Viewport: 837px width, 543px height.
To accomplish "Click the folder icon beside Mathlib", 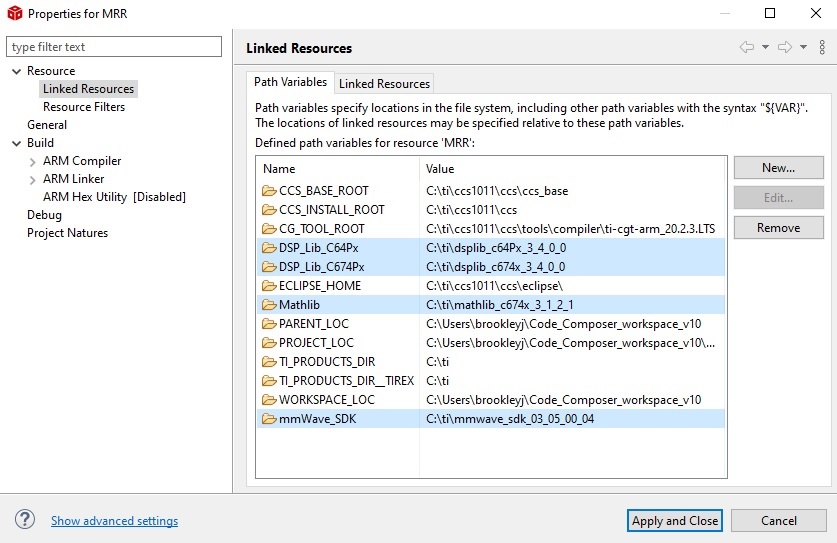I will click(x=269, y=305).
